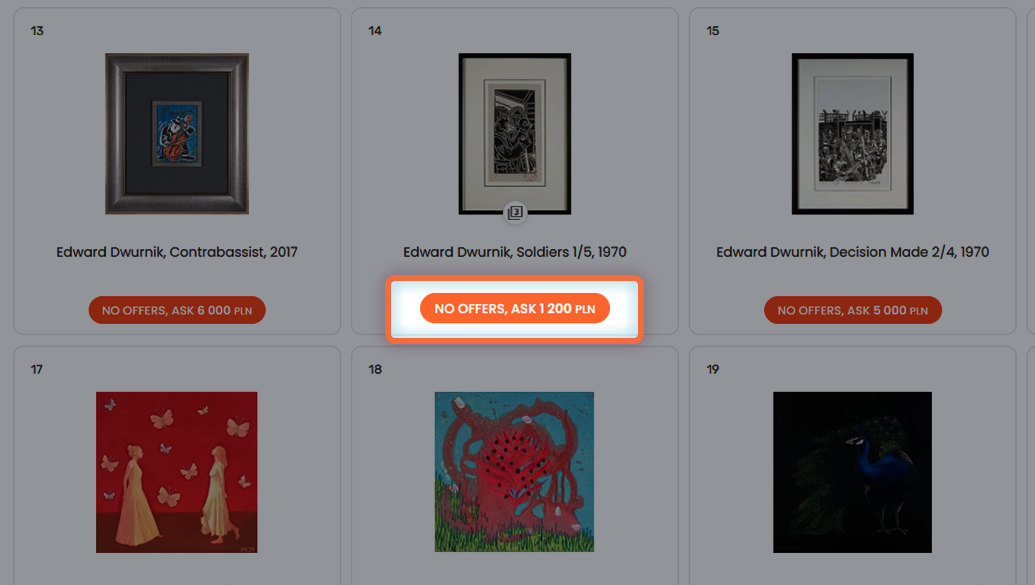Click the highlighted 'No offers, ask 1 200 PLN' button
Viewport: 1035px width, 585px height.
pyautogui.click(x=515, y=308)
